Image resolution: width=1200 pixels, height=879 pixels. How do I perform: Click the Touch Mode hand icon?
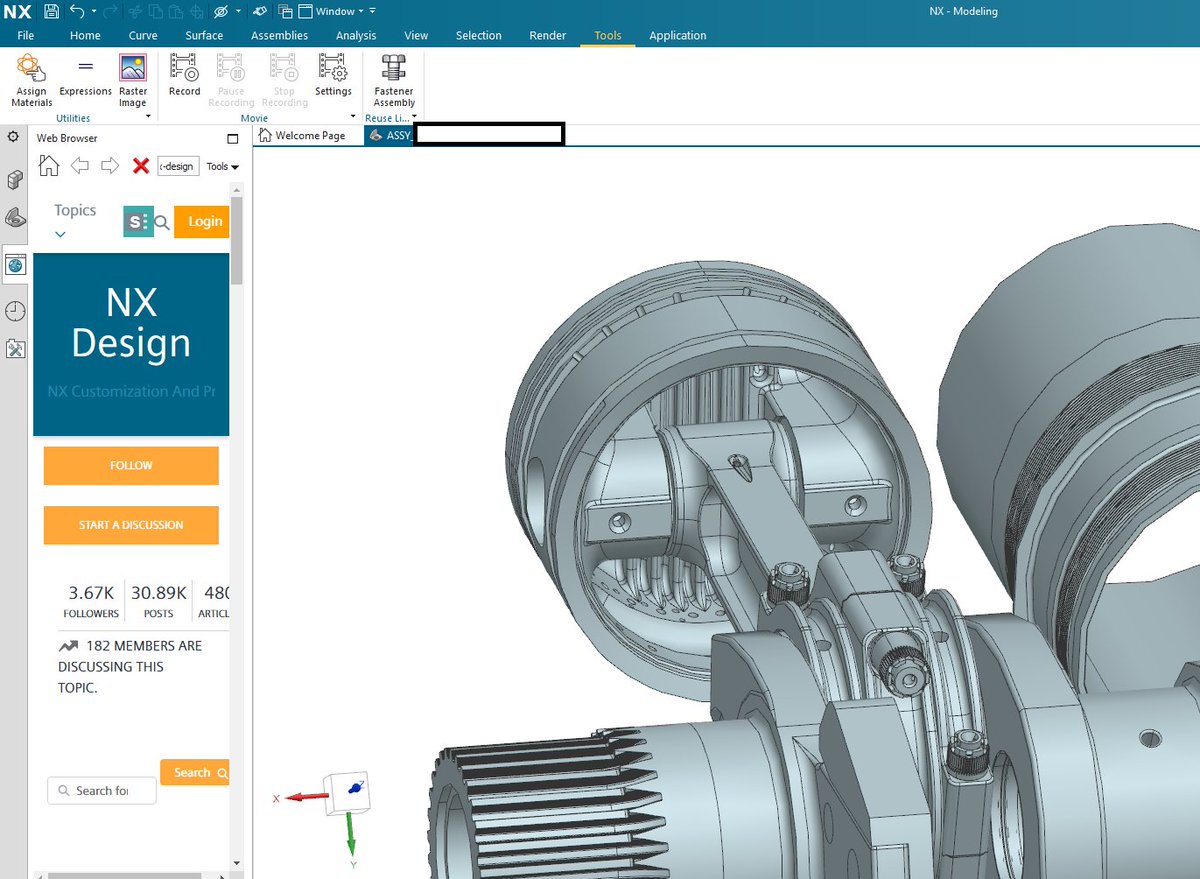tap(260, 11)
